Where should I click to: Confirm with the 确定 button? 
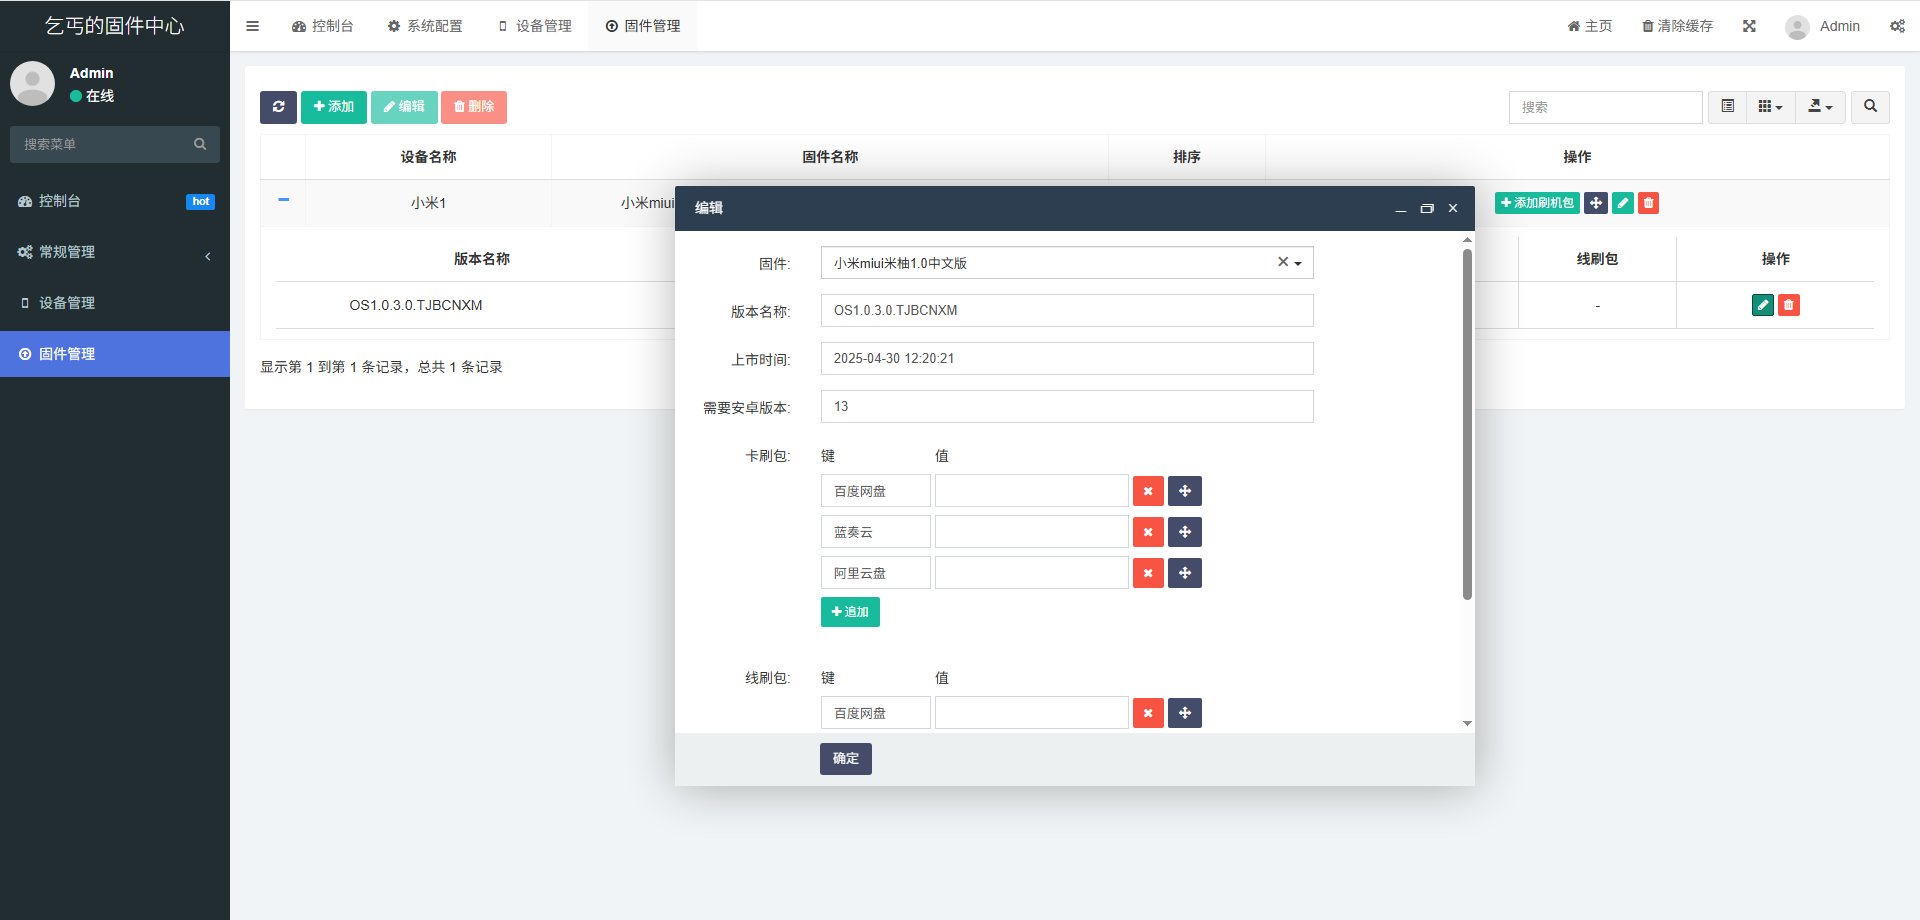(846, 759)
